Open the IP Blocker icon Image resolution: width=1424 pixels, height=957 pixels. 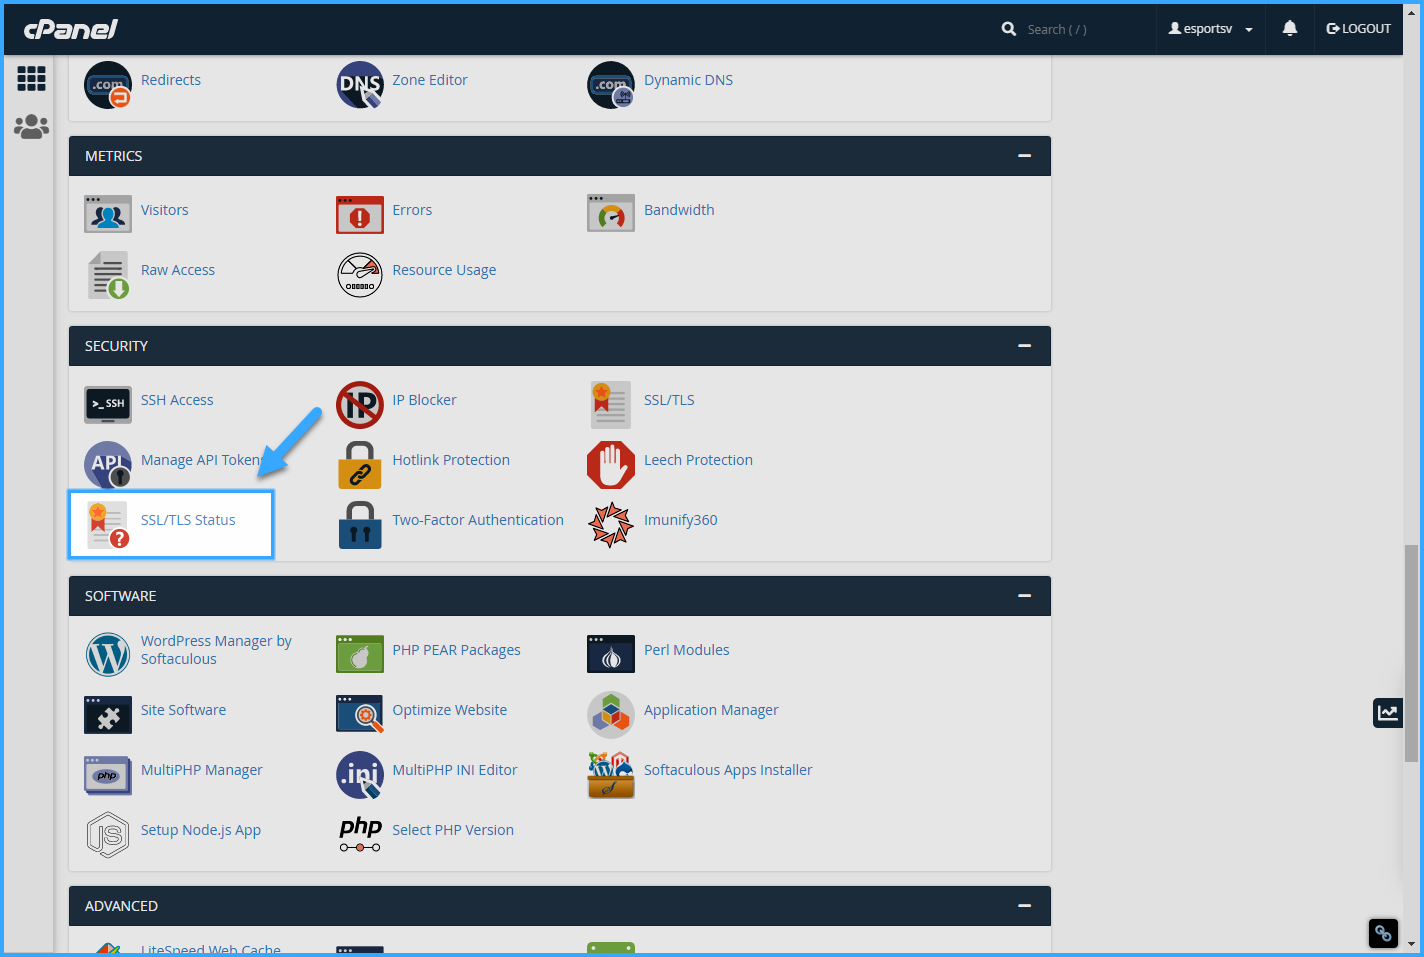[360, 405]
